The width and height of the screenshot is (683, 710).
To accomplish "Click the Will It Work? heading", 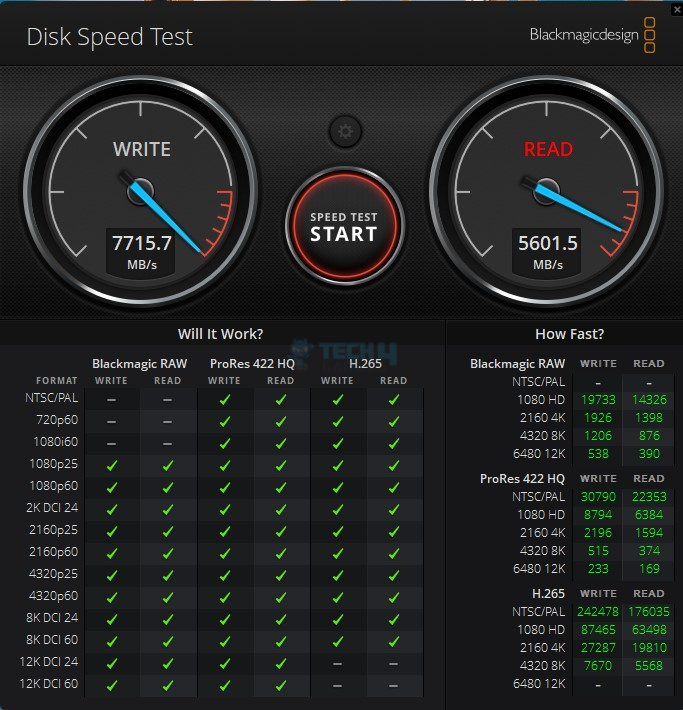I will click(x=220, y=334).
